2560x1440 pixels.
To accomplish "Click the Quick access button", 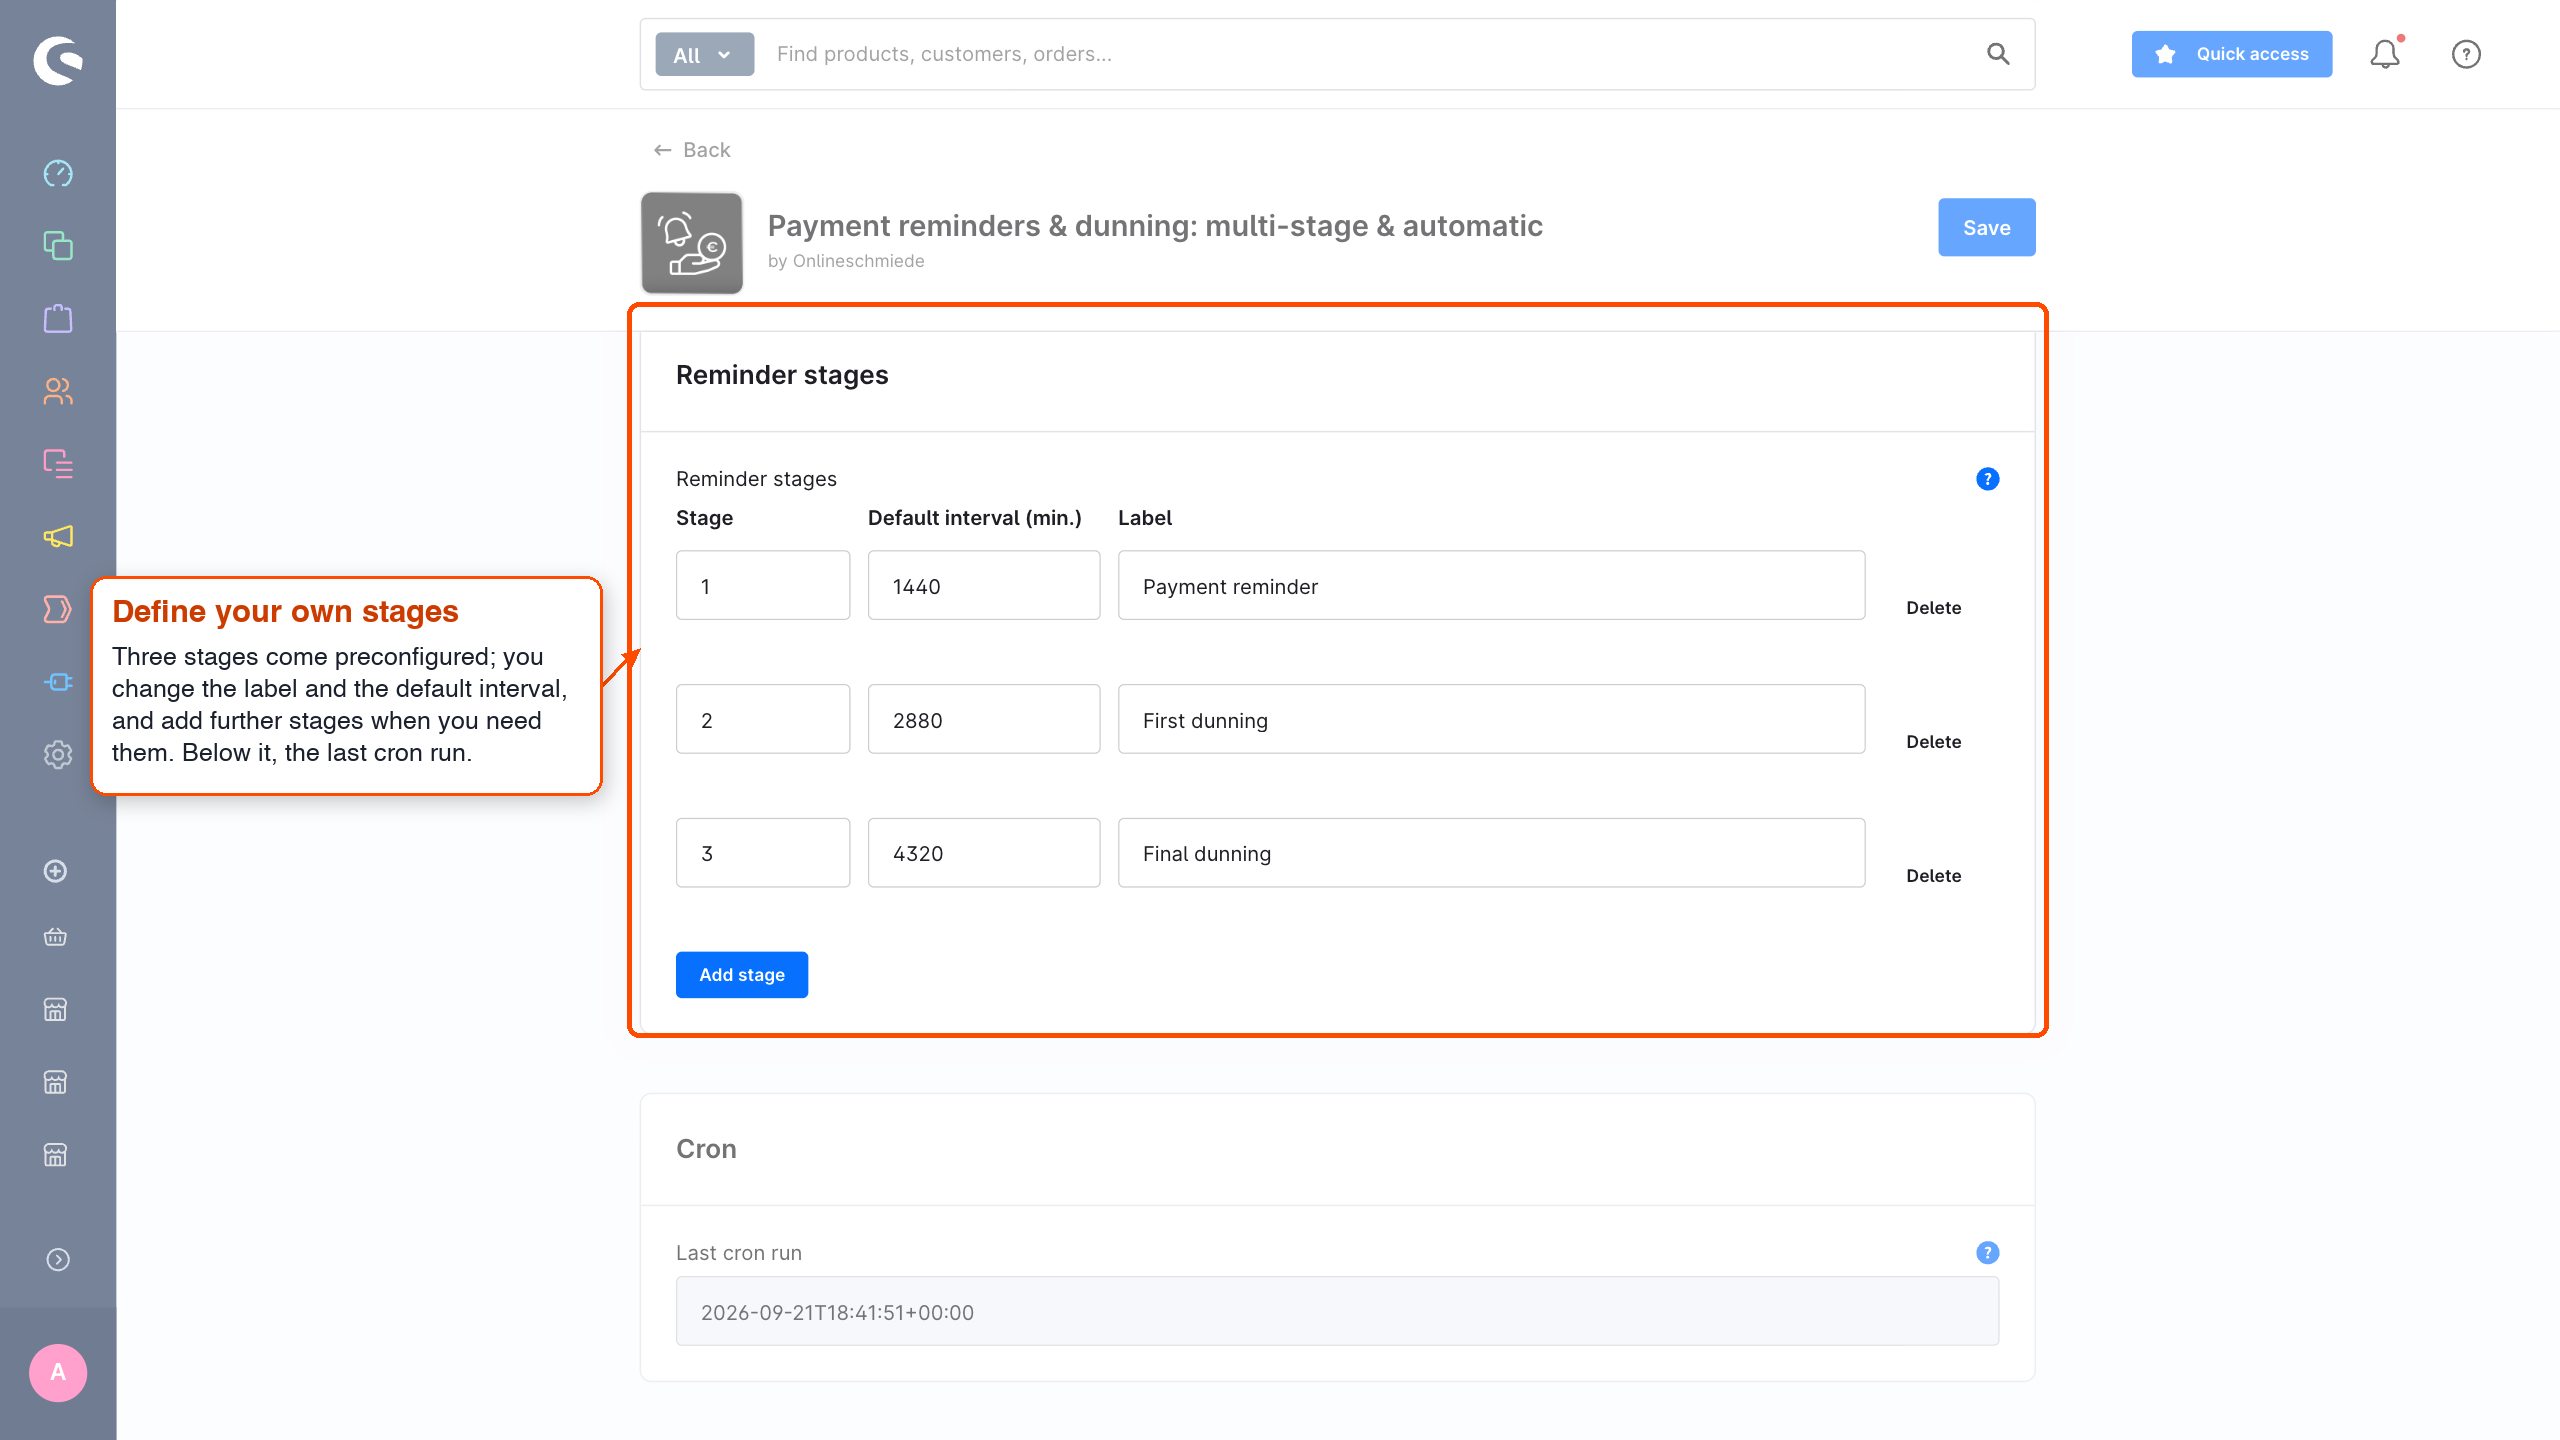I will (x=2232, y=54).
